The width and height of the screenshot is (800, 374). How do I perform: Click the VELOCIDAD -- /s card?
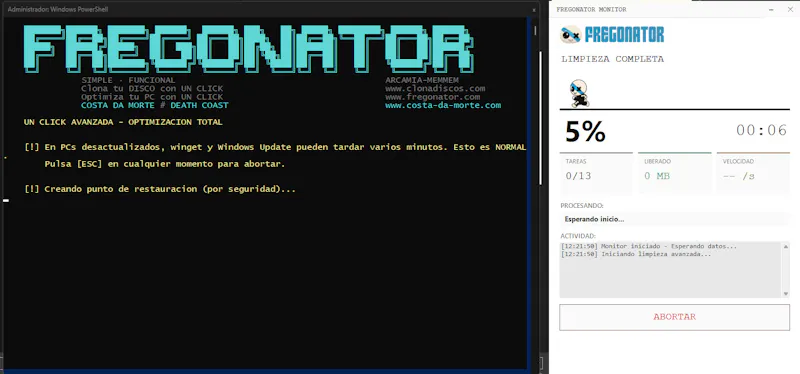point(753,173)
